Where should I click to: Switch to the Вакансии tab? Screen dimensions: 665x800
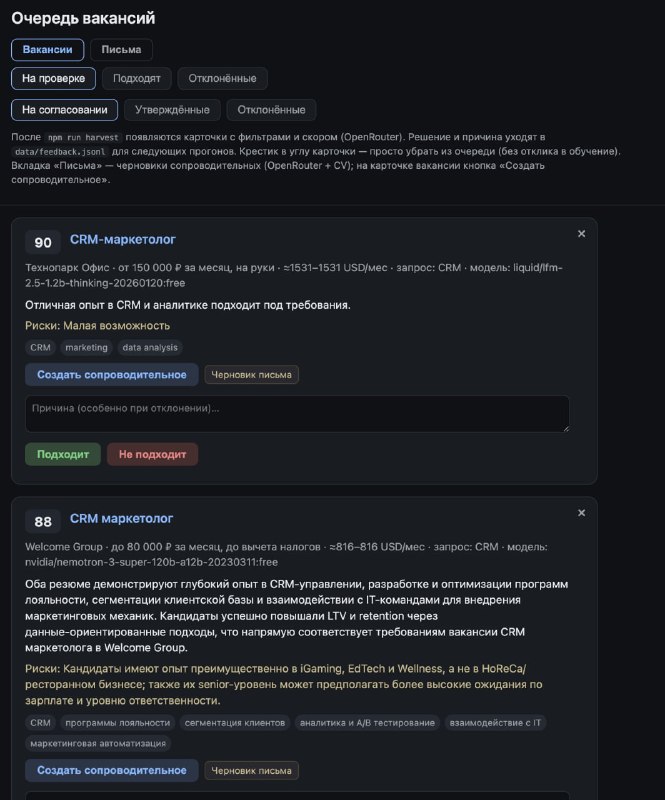(47, 49)
